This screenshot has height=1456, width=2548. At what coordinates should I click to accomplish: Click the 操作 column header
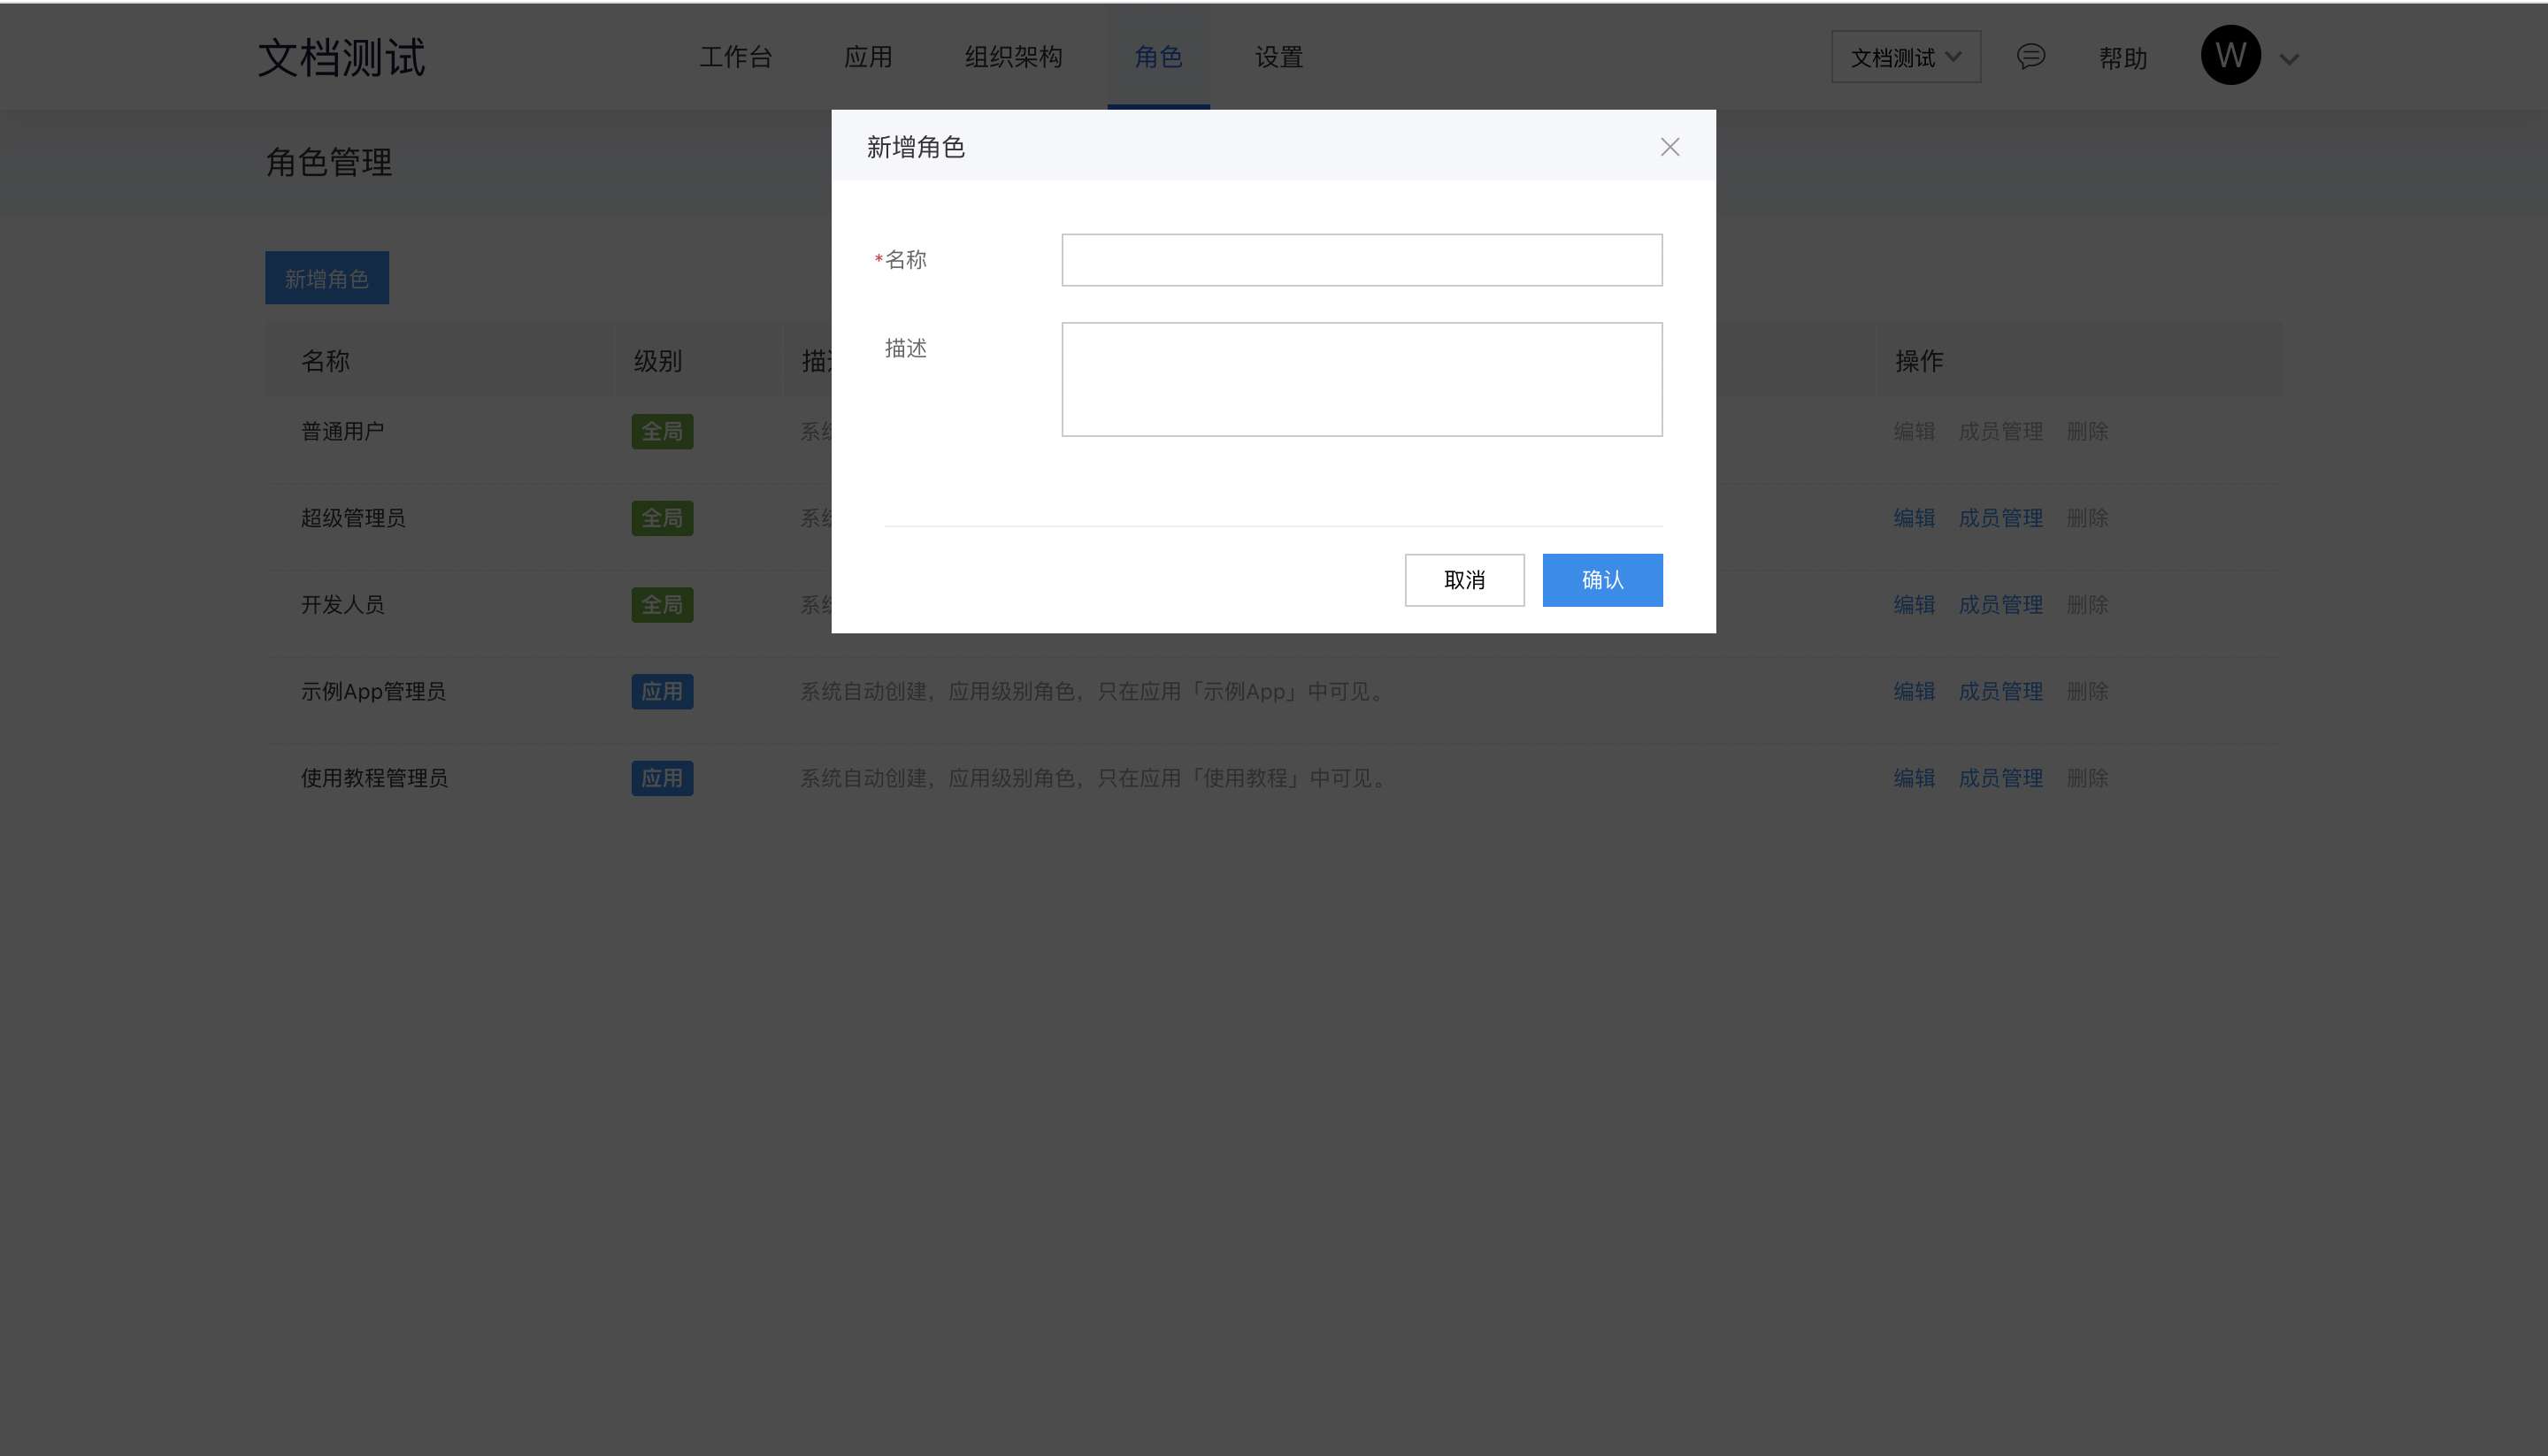pyautogui.click(x=1919, y=361)
